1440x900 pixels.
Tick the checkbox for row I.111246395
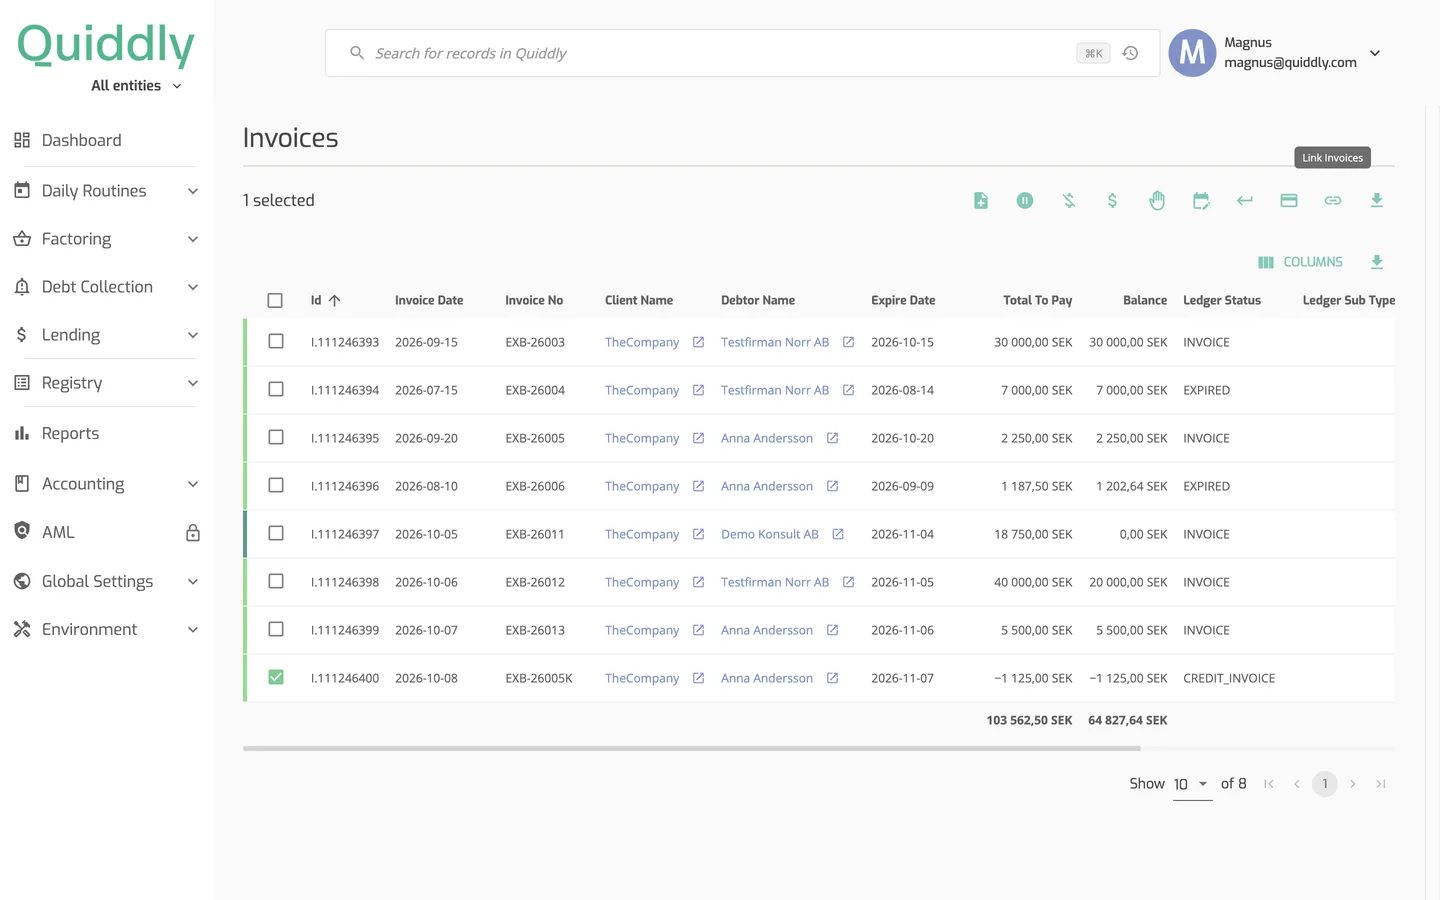pyautogui.click(x=276, y=438)
